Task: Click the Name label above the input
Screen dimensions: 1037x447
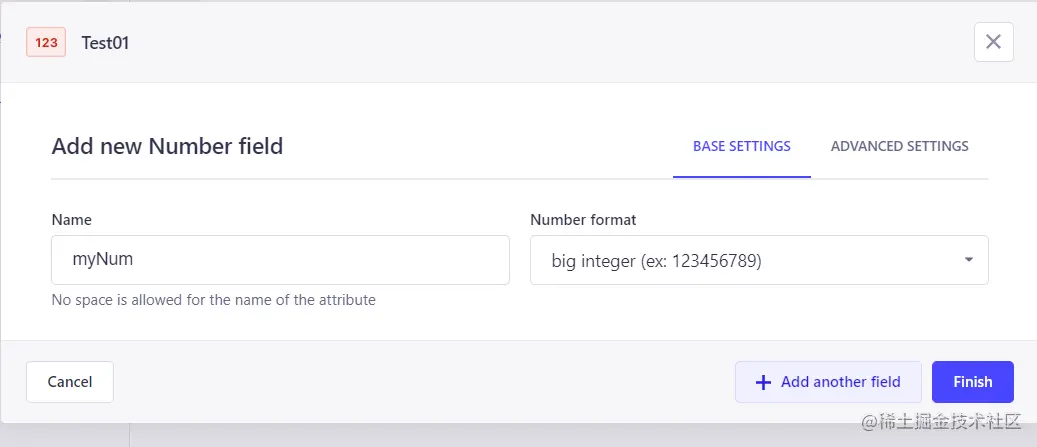Action: (x=71, y=220)
